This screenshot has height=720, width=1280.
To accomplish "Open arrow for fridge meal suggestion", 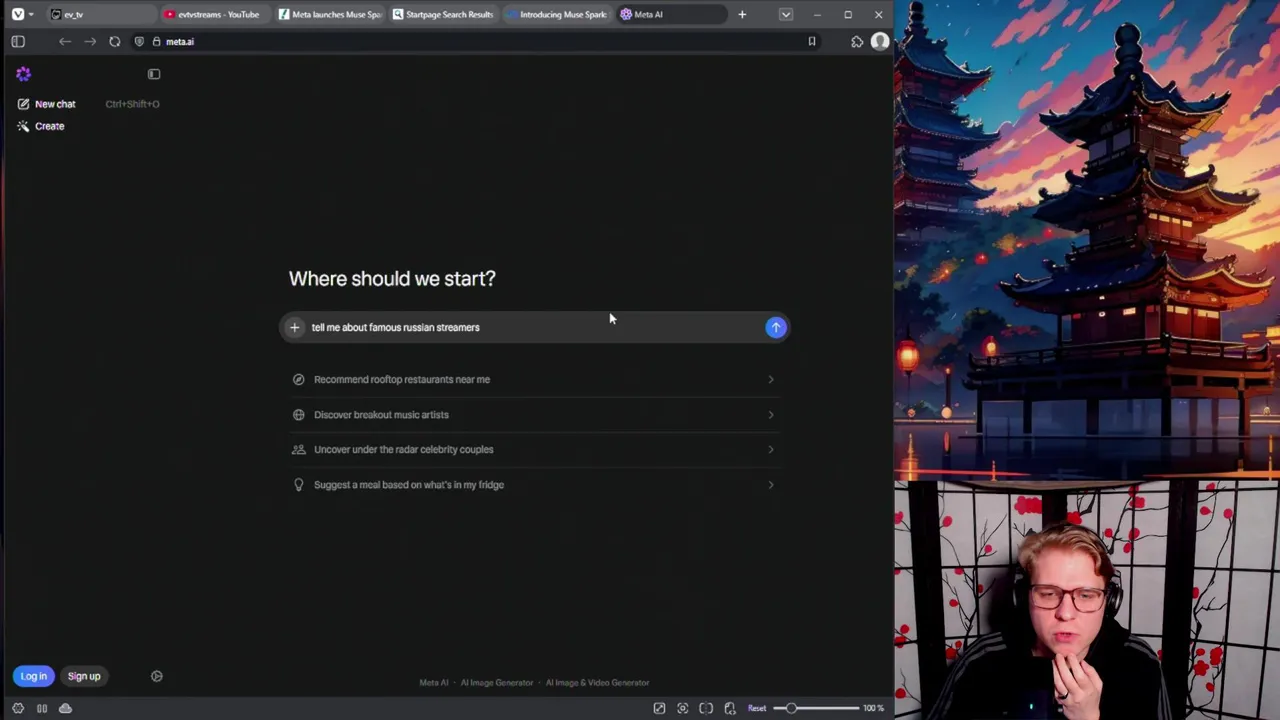I will click(x=770, y=484).
